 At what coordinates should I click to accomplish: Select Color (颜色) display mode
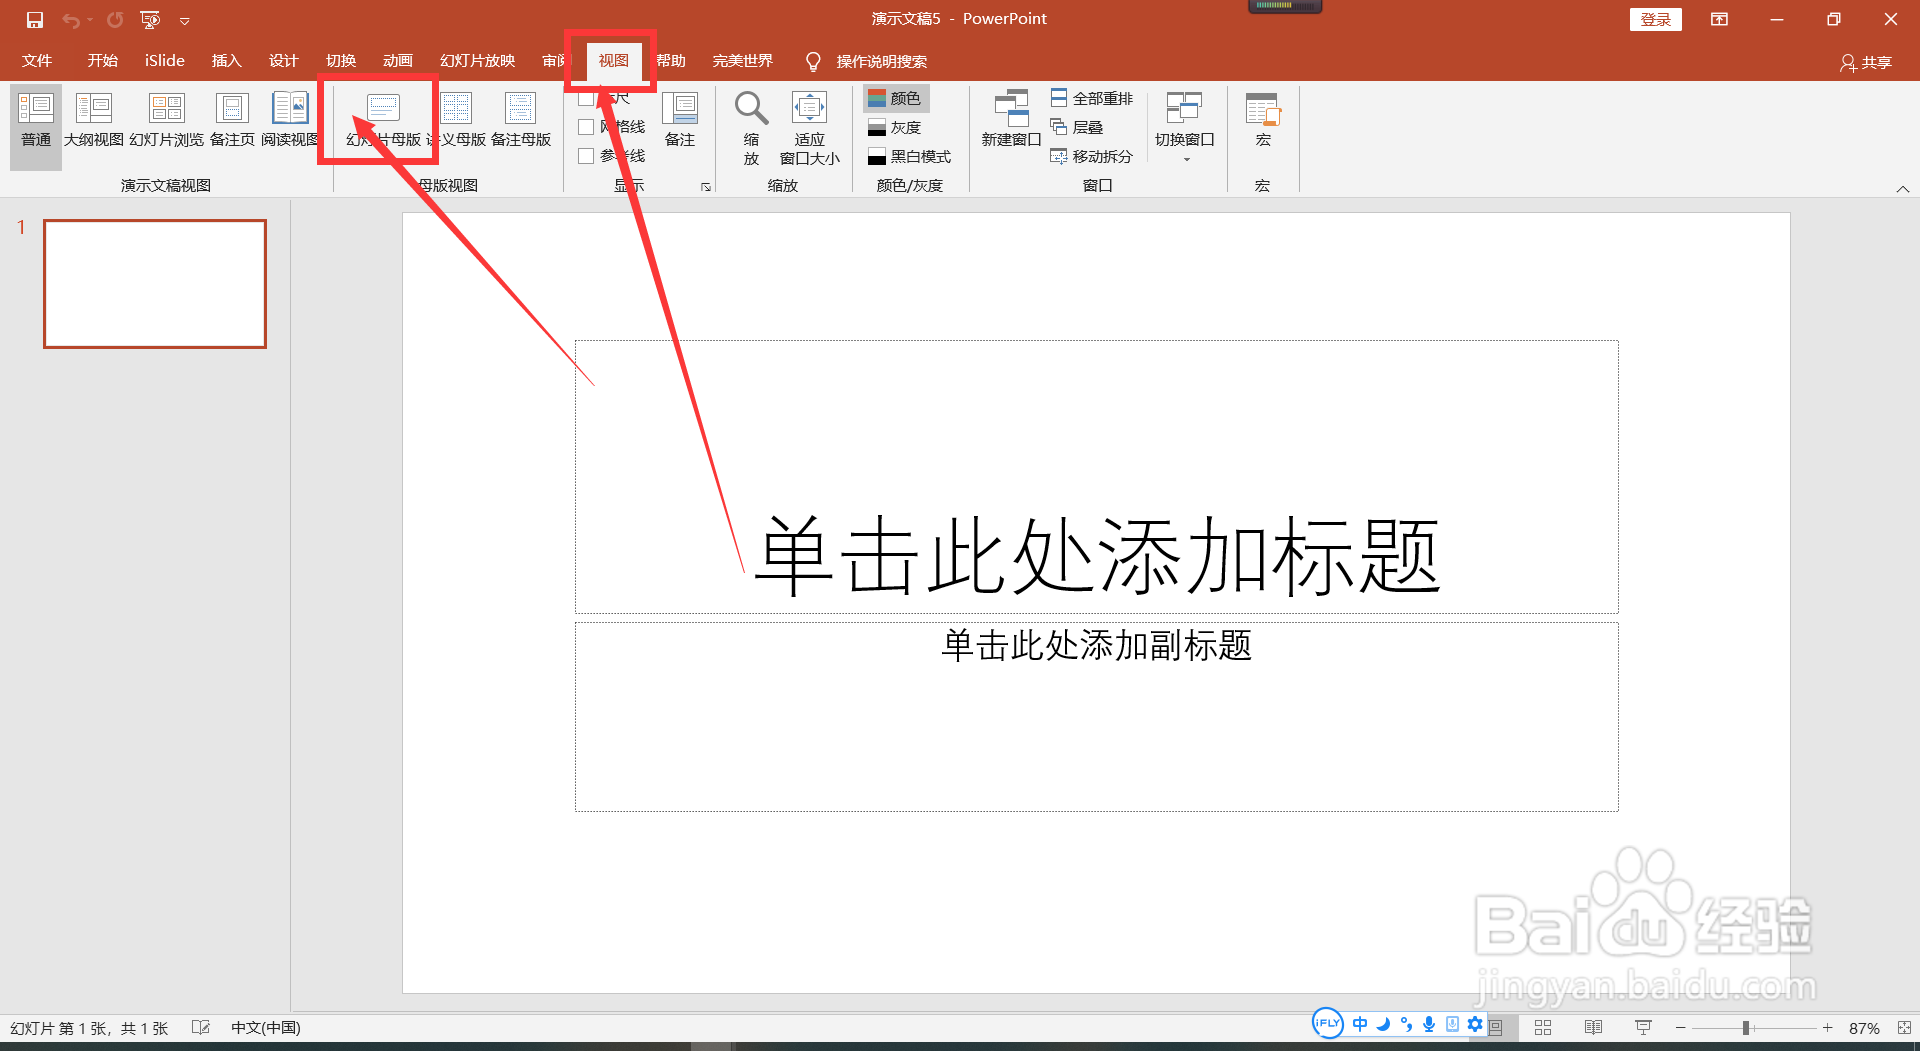click(896, 98)
